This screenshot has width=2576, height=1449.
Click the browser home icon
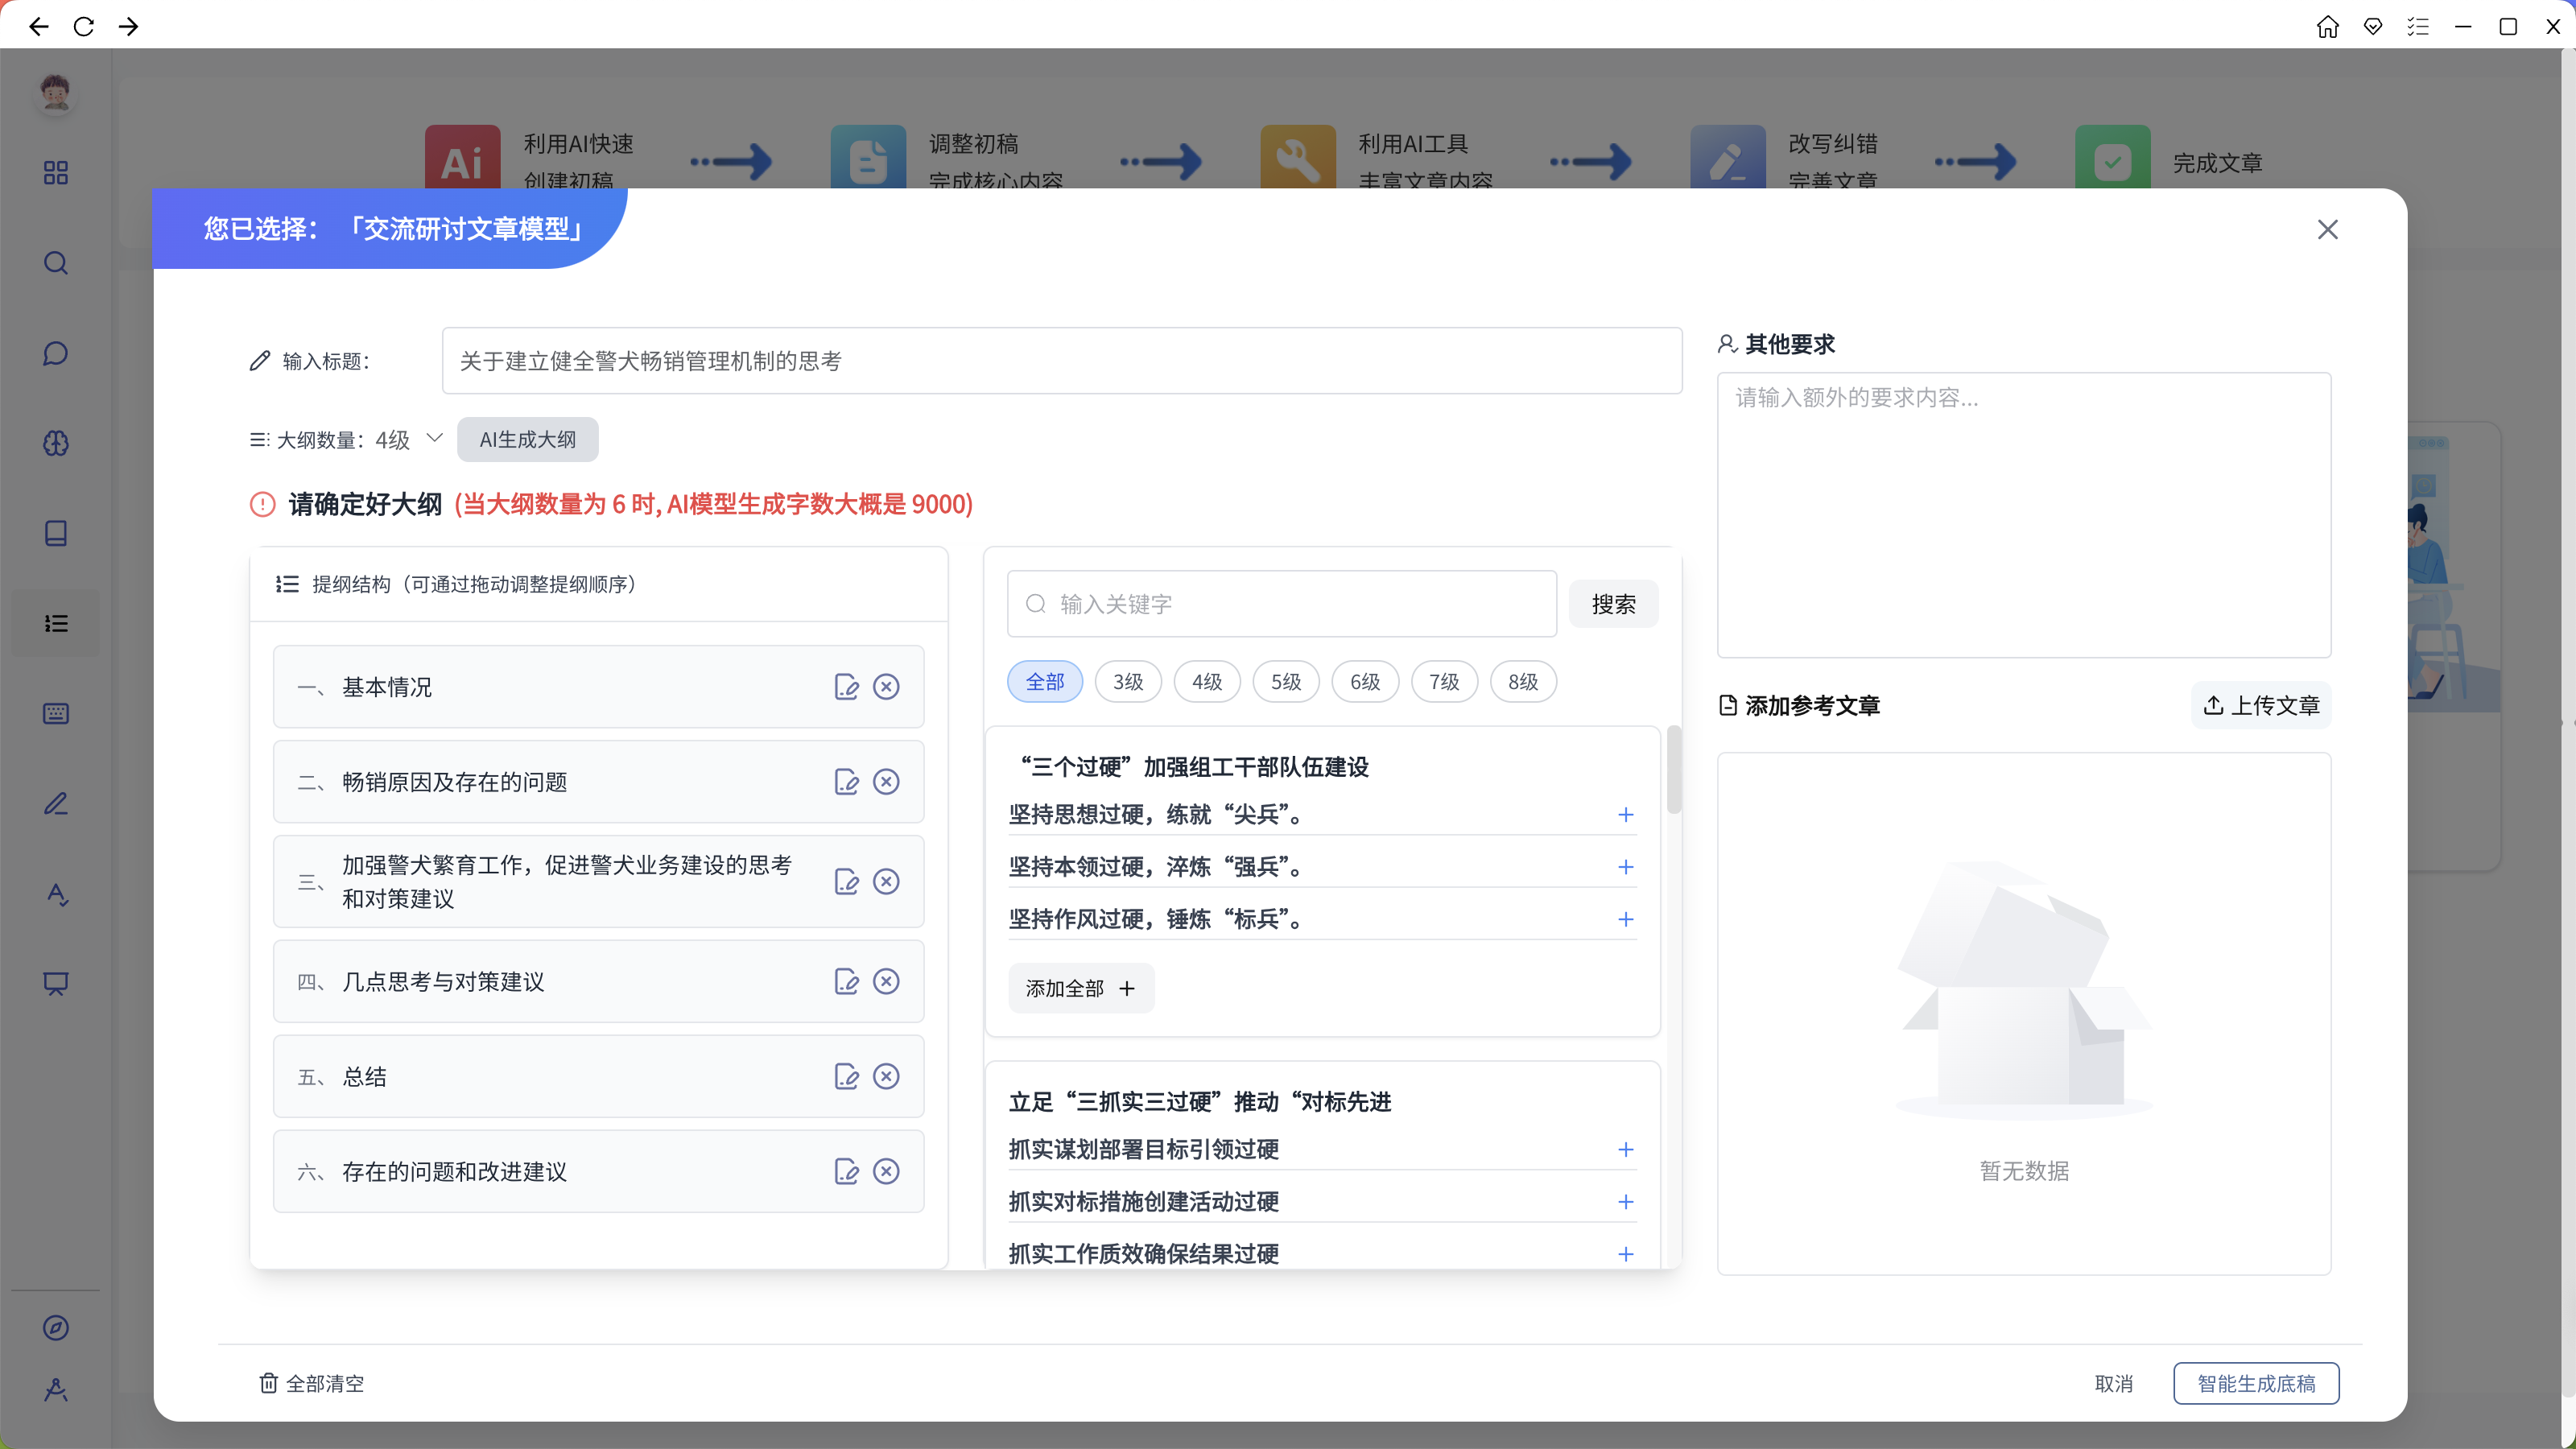click(x=2327, y=27)
